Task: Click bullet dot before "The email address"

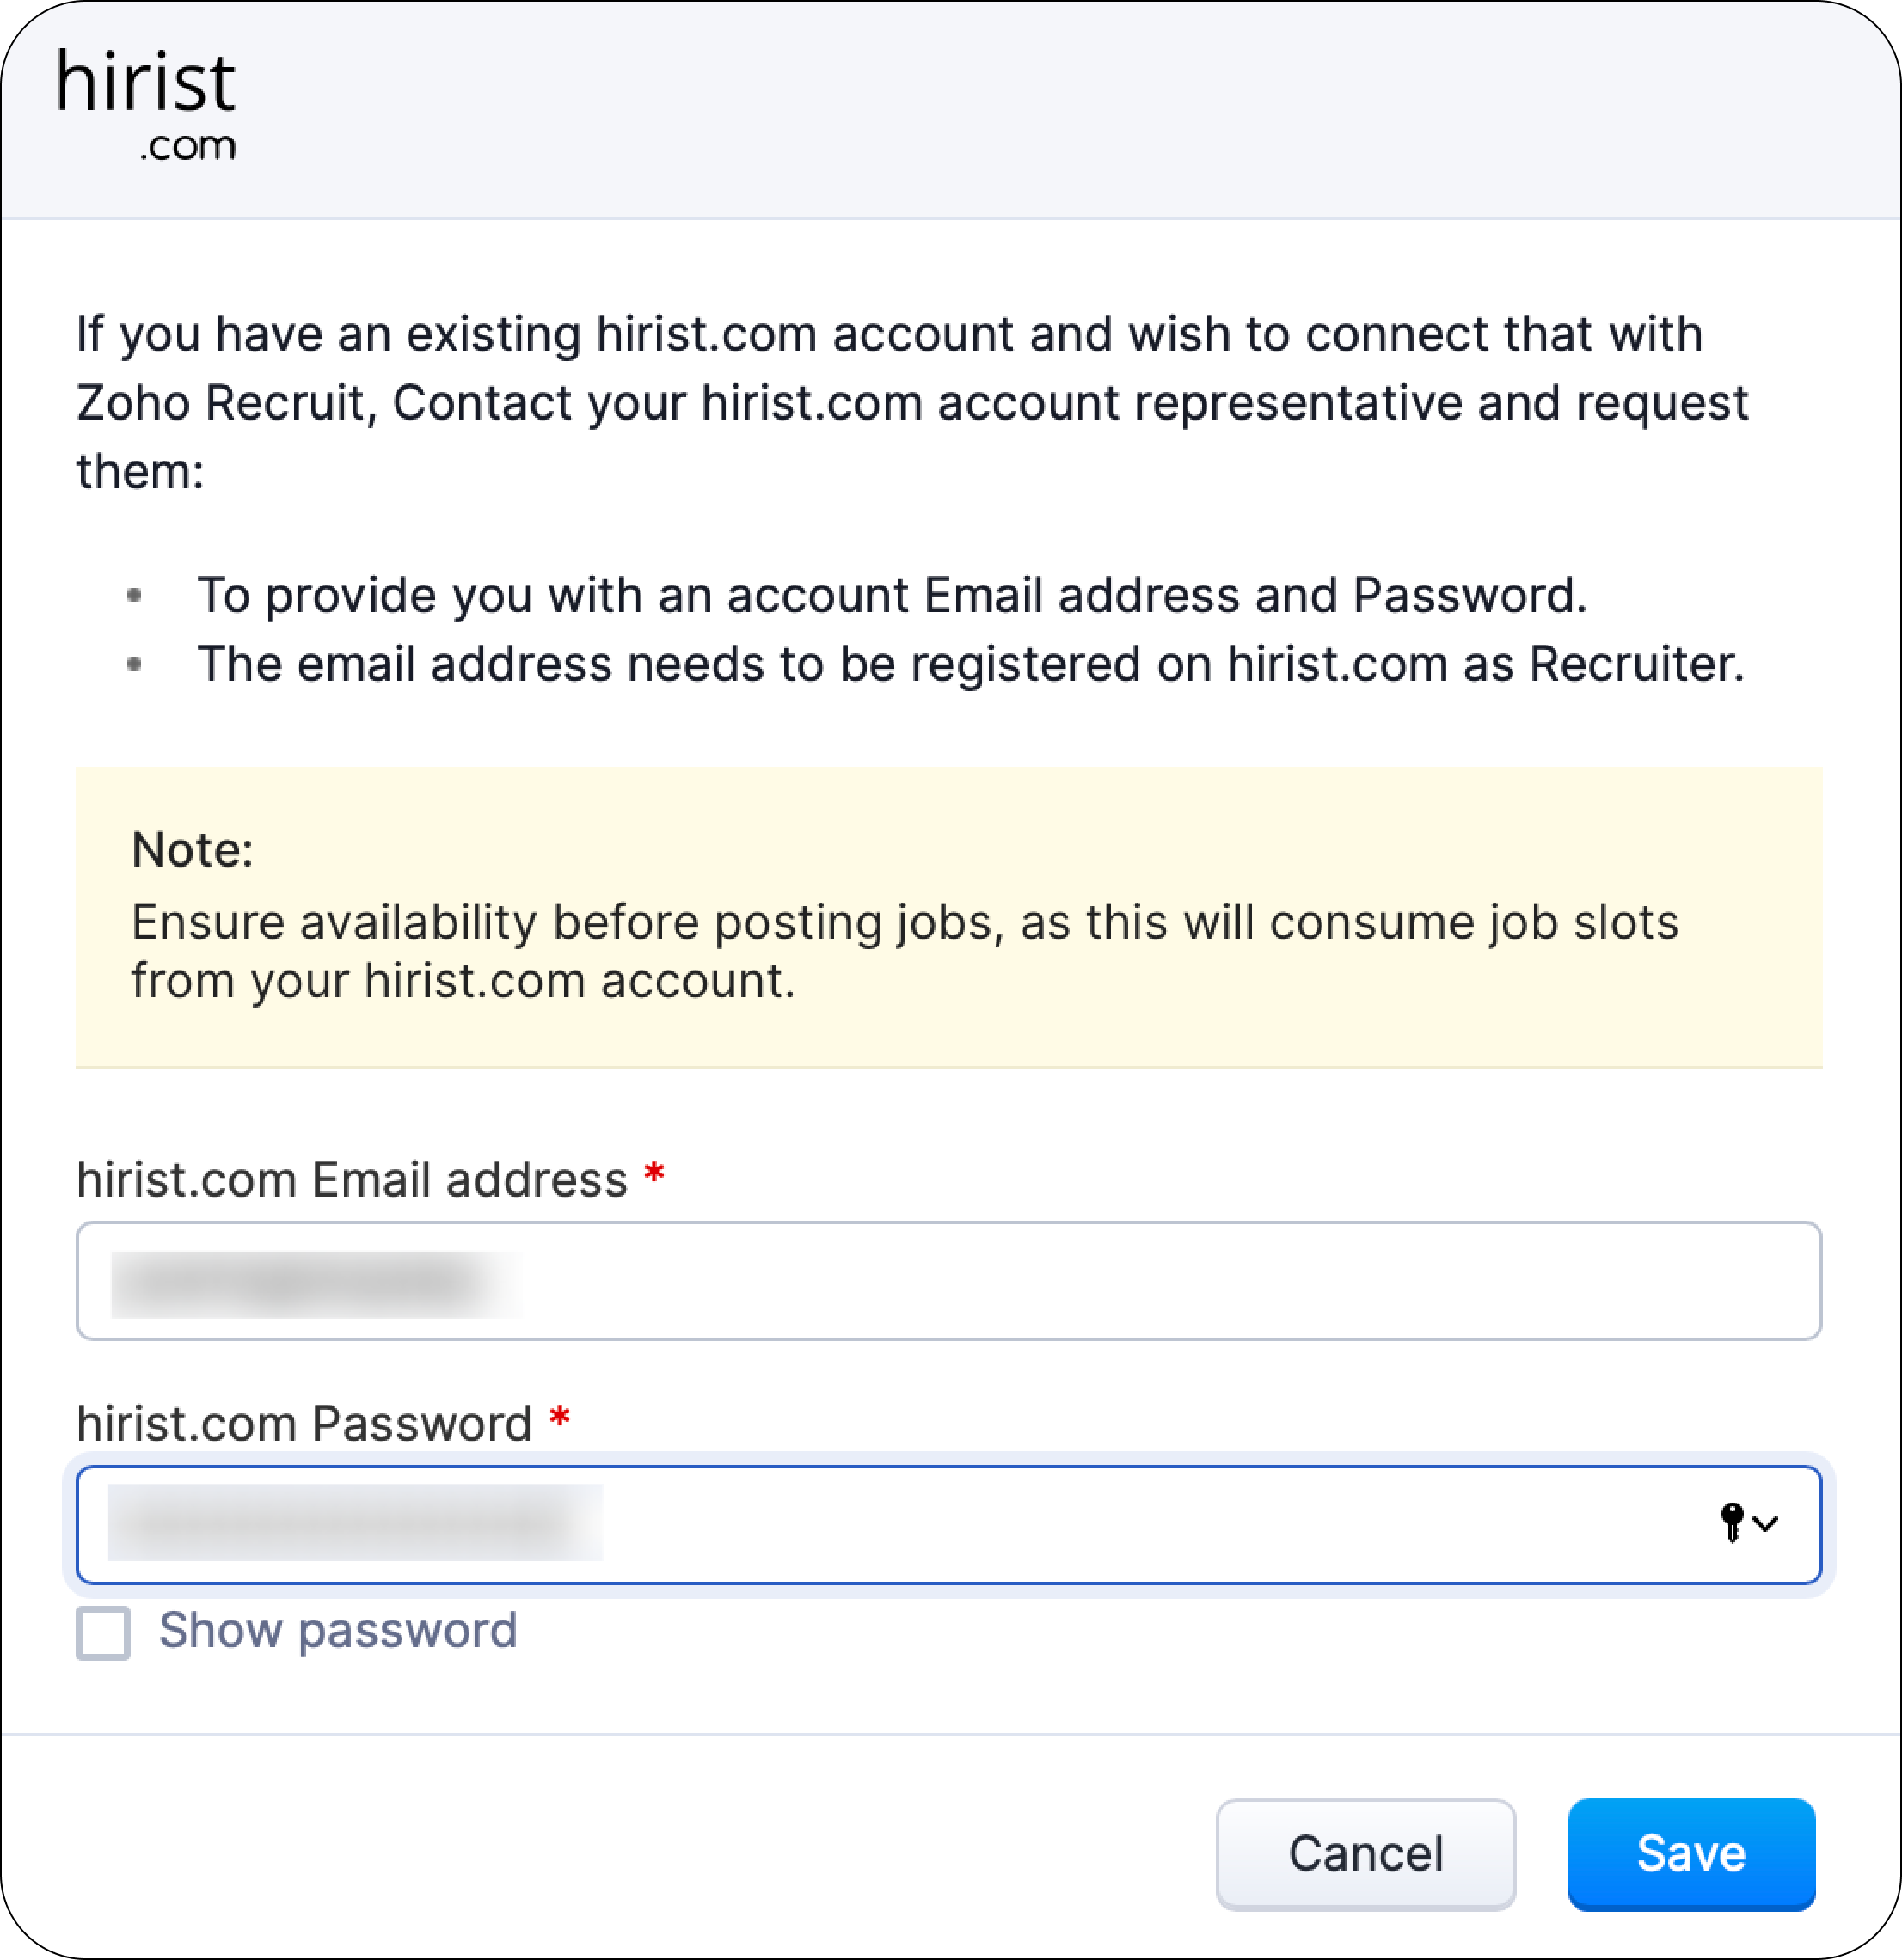Action: point(135,664)
